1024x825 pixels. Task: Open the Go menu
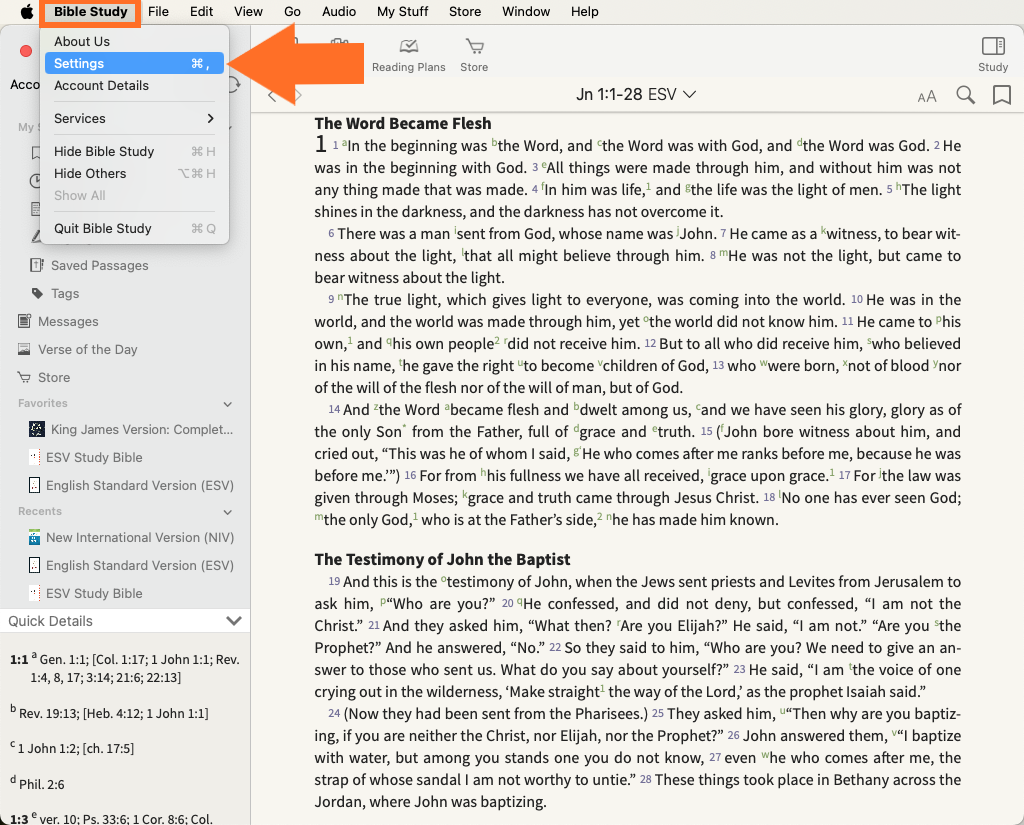(293, 12)
